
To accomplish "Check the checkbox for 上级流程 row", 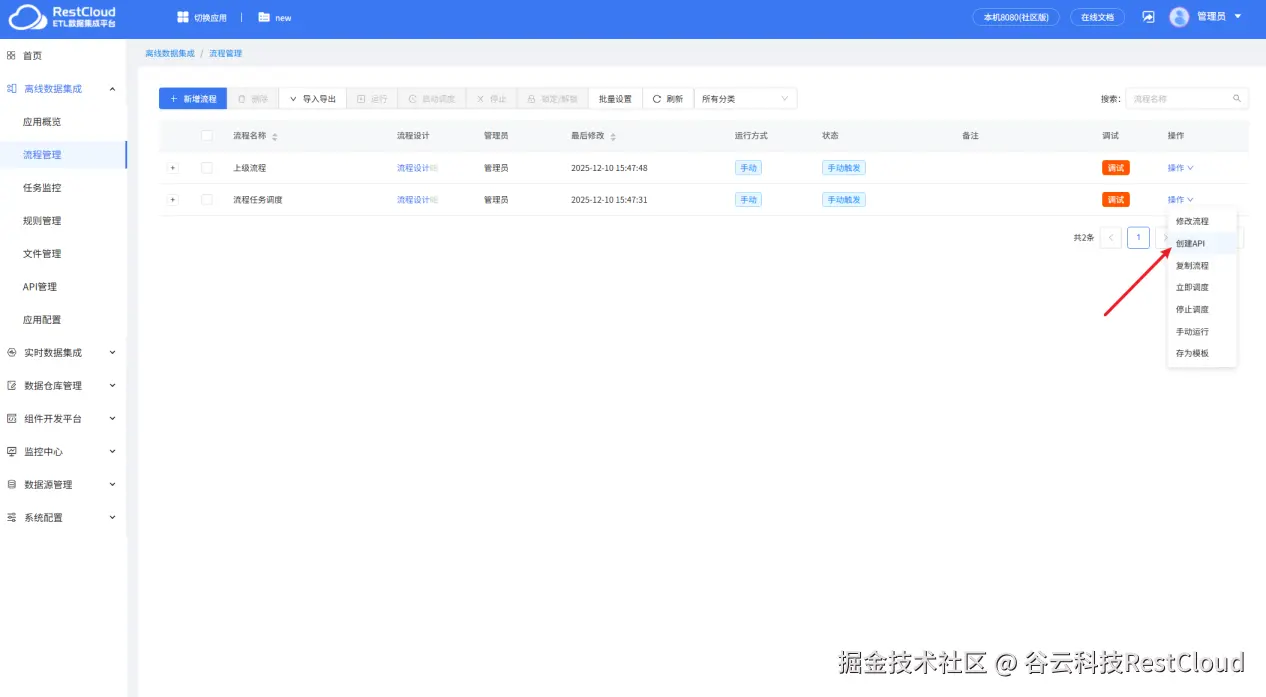I will coord(206,167).
